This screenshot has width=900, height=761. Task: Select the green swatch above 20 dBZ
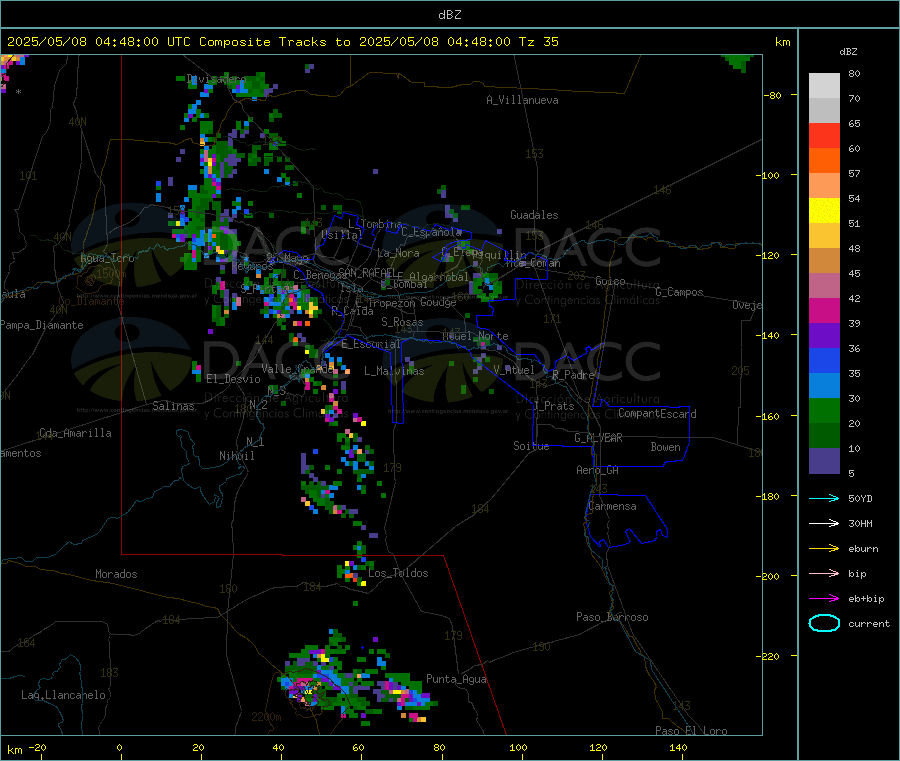tap(824, 410)
